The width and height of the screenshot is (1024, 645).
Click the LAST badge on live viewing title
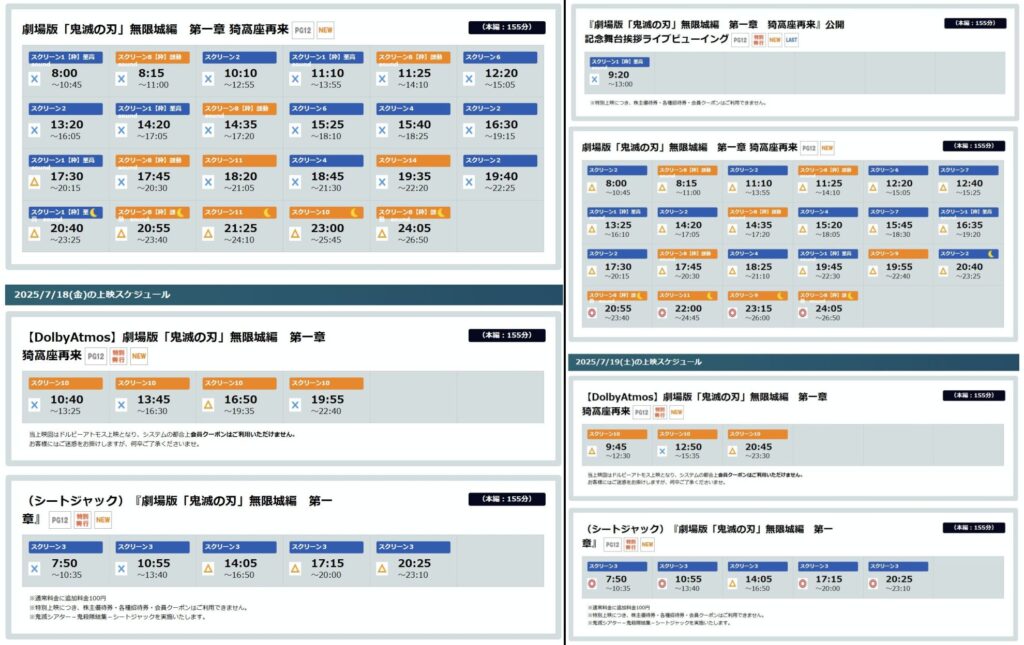click(791, 40)
